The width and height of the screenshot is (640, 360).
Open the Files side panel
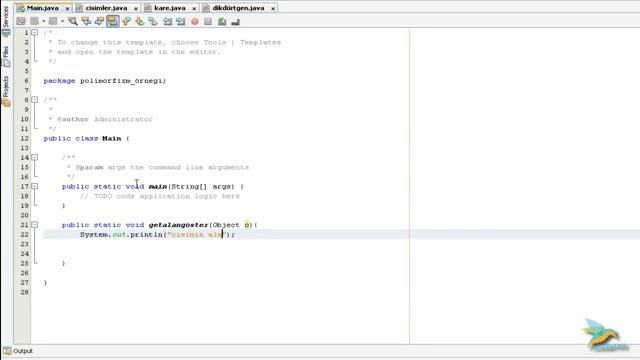(6, 56)
